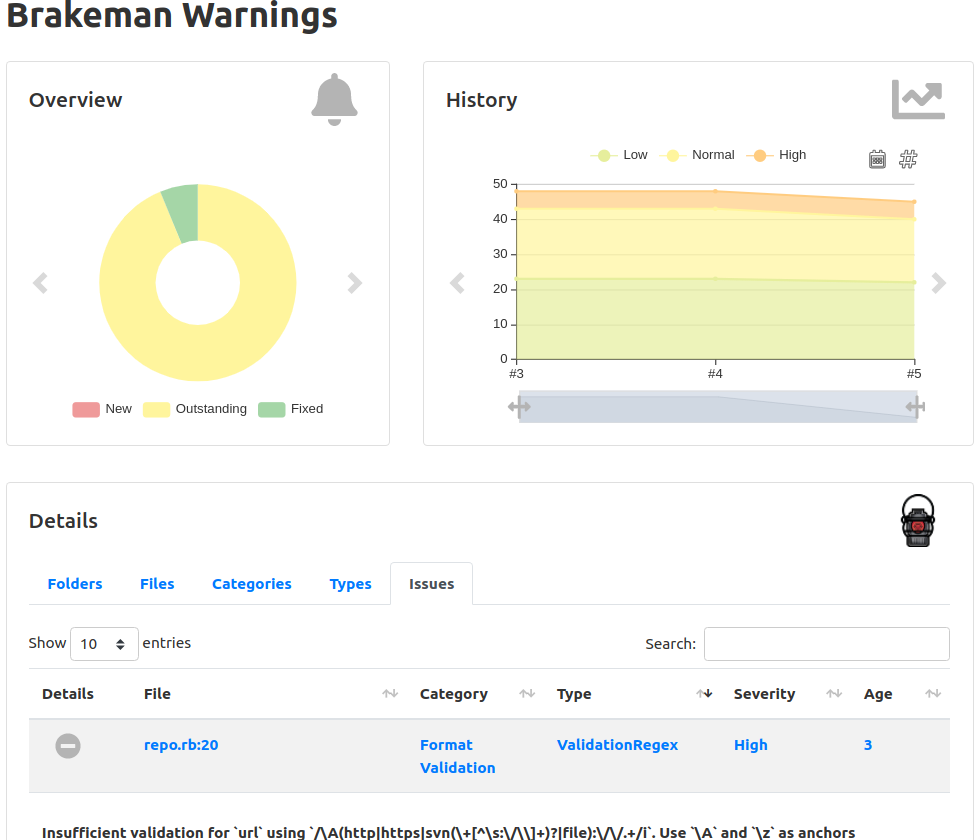Click the right handle of History zoom slider
Screen dimensions: 975x840
[x=915, y=407]
